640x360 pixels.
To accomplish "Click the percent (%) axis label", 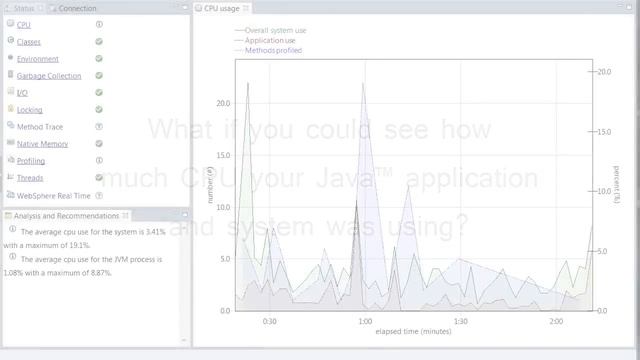I will [616, 184].
